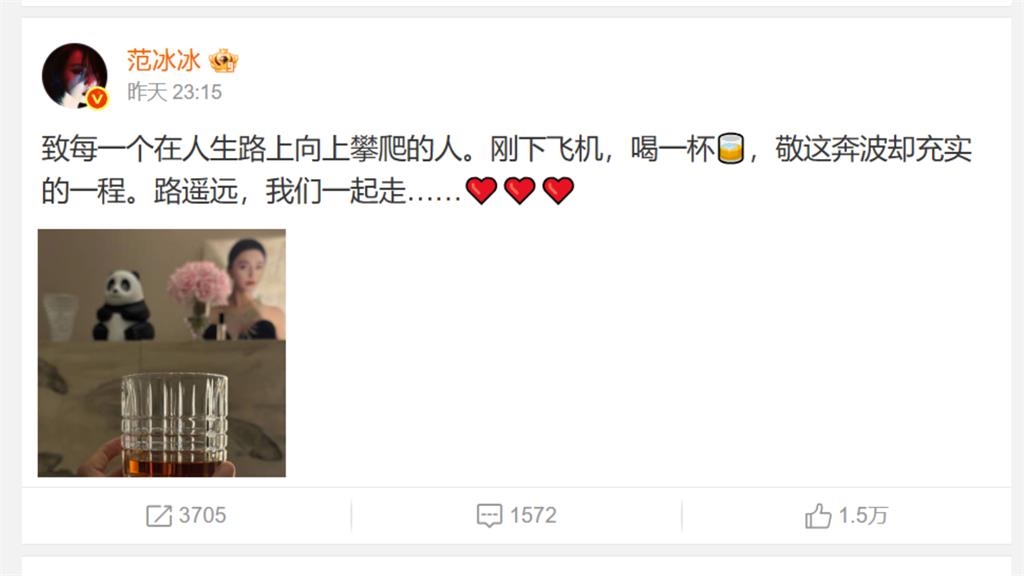
Task: Click the crystal glass in the photo
Action: coord(174,424)
